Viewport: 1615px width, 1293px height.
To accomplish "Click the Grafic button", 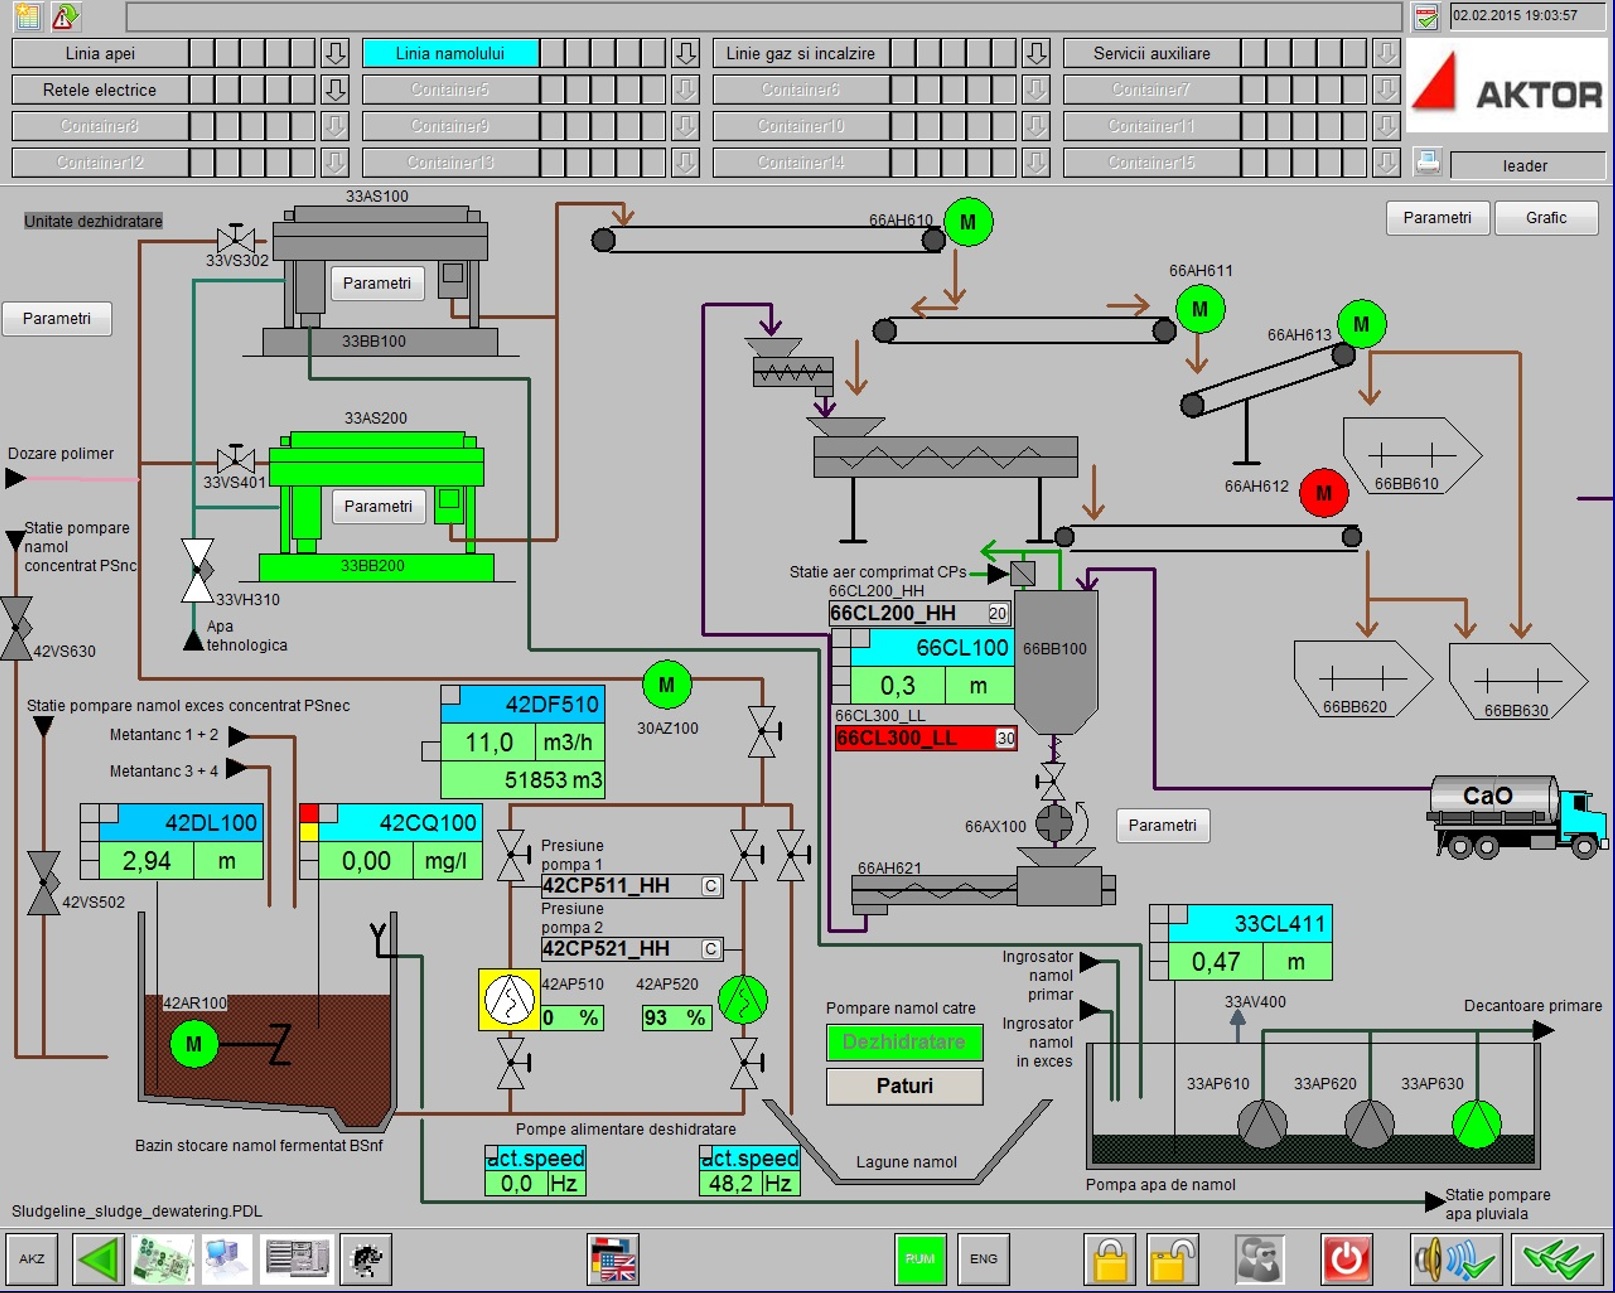I will [x=1545, y=218].
